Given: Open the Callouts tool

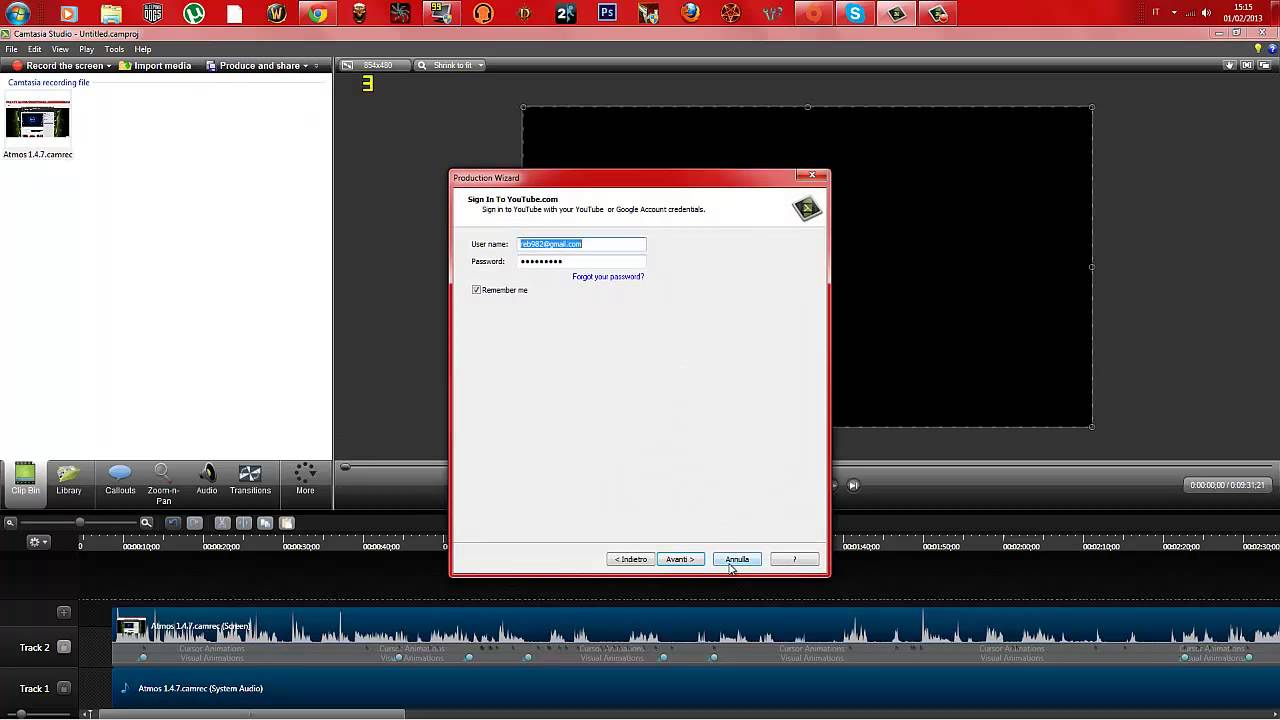Looking at the screenshot, I should tap(120, 479).
